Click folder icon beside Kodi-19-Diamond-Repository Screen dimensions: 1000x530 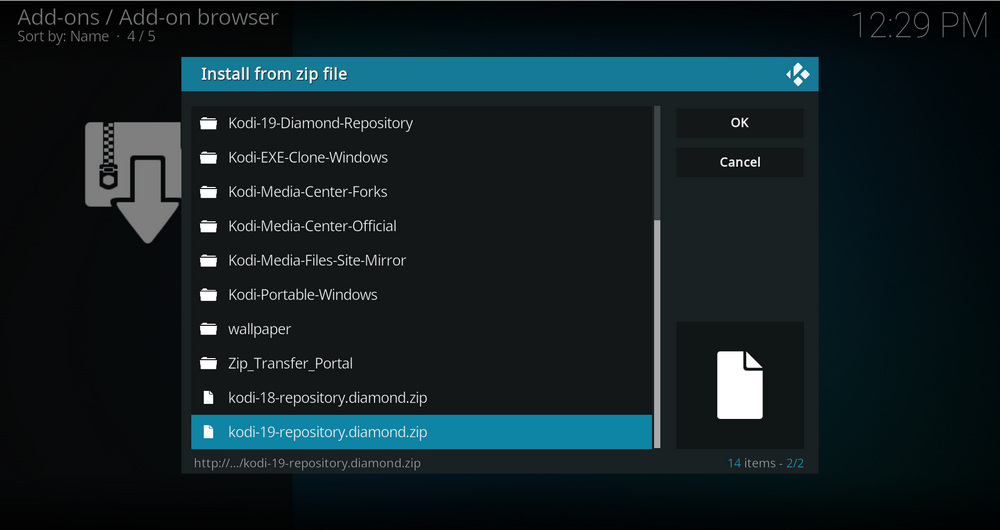click(x=208, y=123)
